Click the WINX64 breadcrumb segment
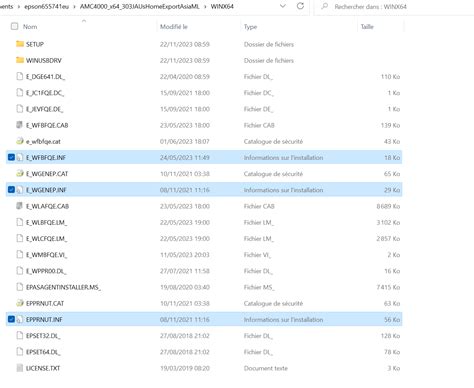Viewport: 474px width, 388px height. tap(222, 7)
